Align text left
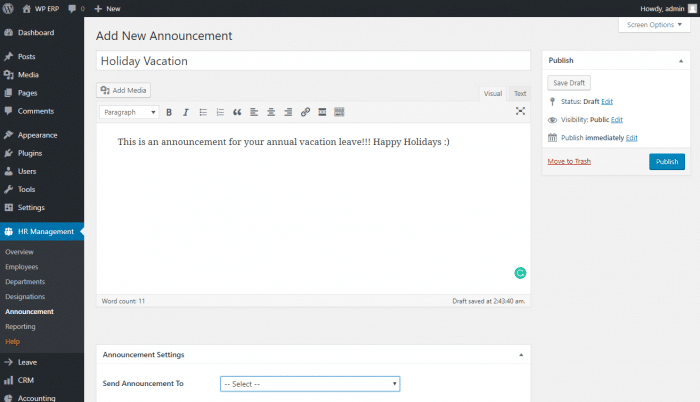 pyautogui.click(x=254, y=112)
